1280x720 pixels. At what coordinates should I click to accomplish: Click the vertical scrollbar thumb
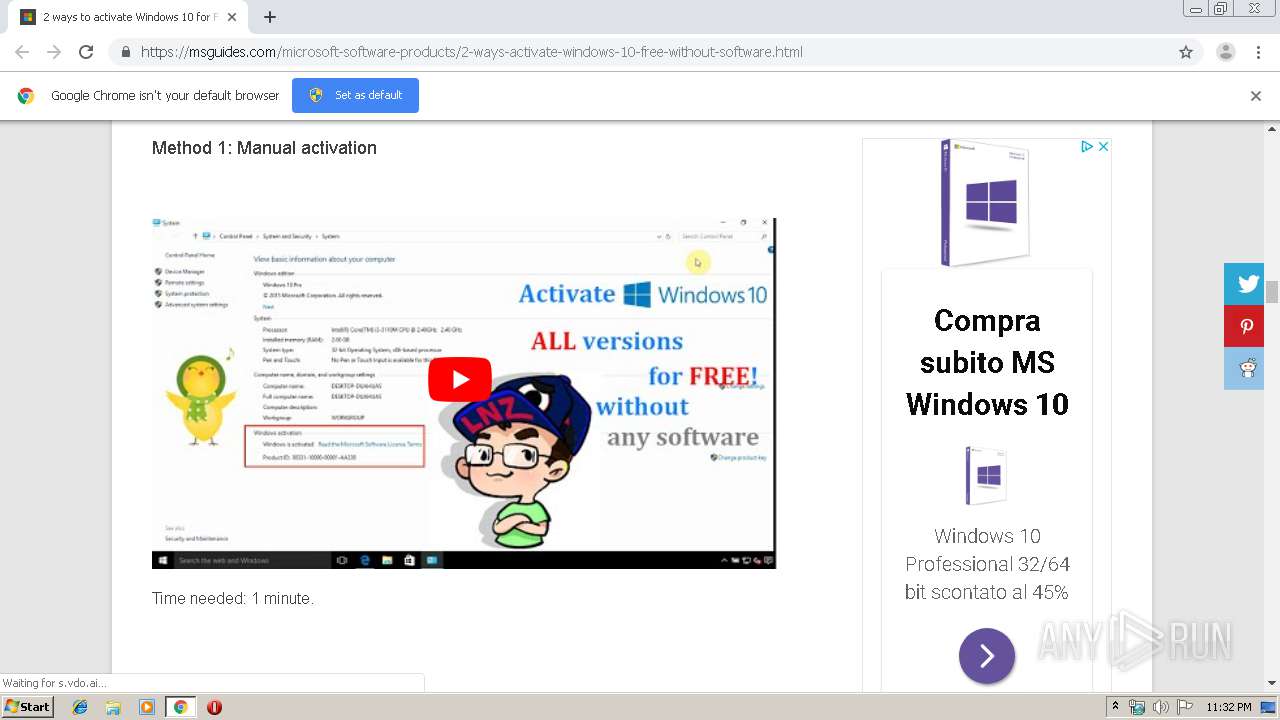(1272, 292)
